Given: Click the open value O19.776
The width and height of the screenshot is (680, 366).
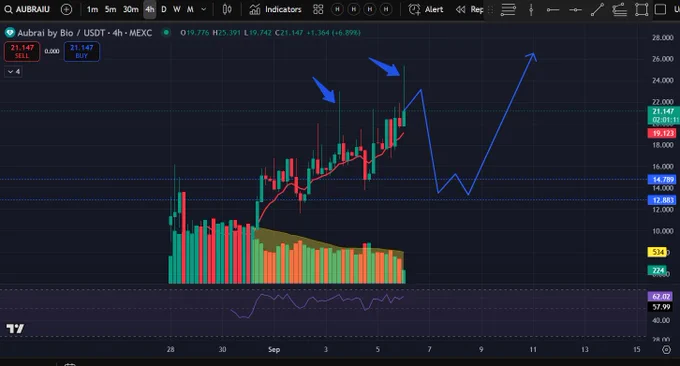Looking at the screenshot, I should pos(195,33).
